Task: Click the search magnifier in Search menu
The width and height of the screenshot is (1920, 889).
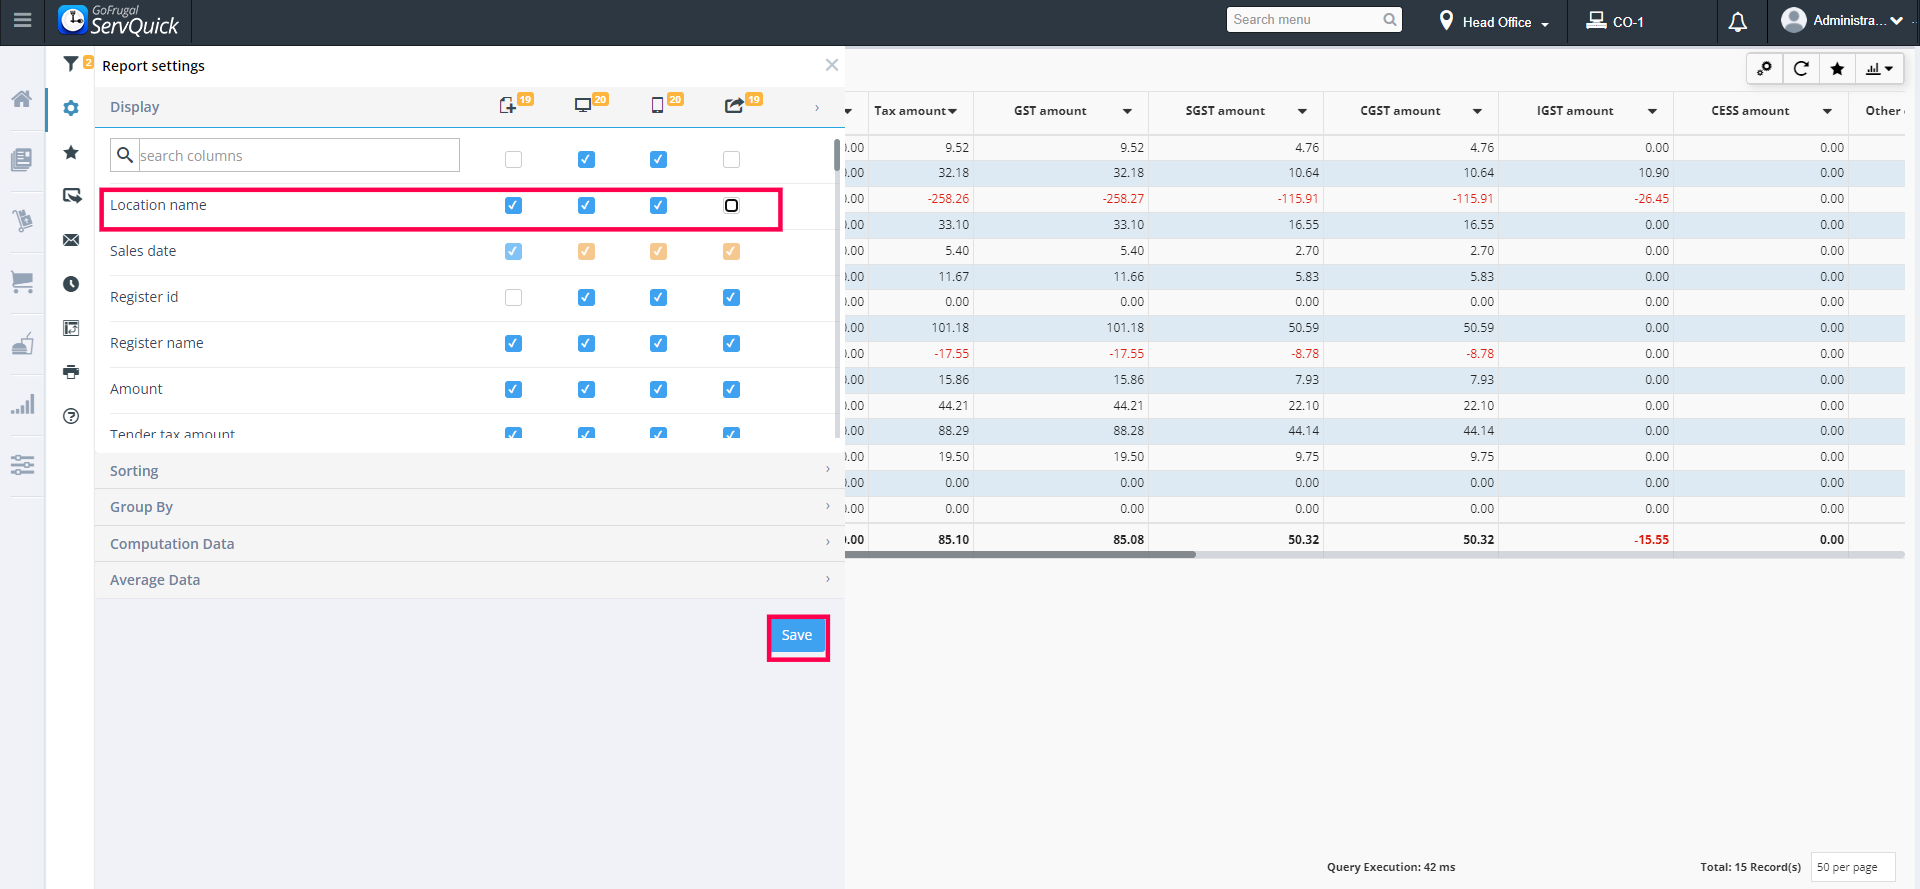Action: click(x=1390, y=19)
